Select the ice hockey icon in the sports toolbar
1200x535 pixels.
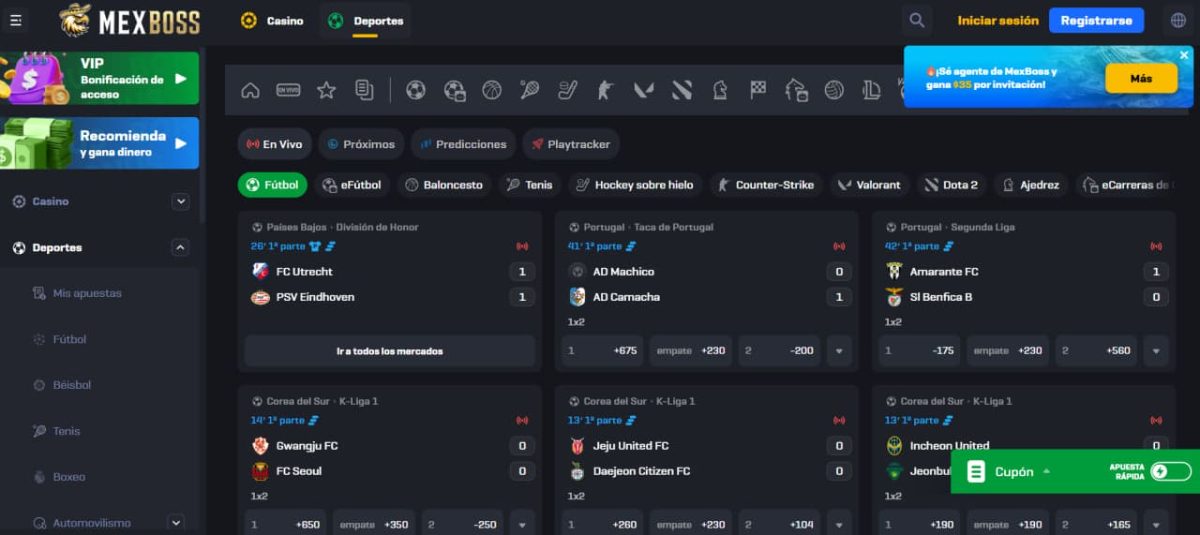click(567, 90)
